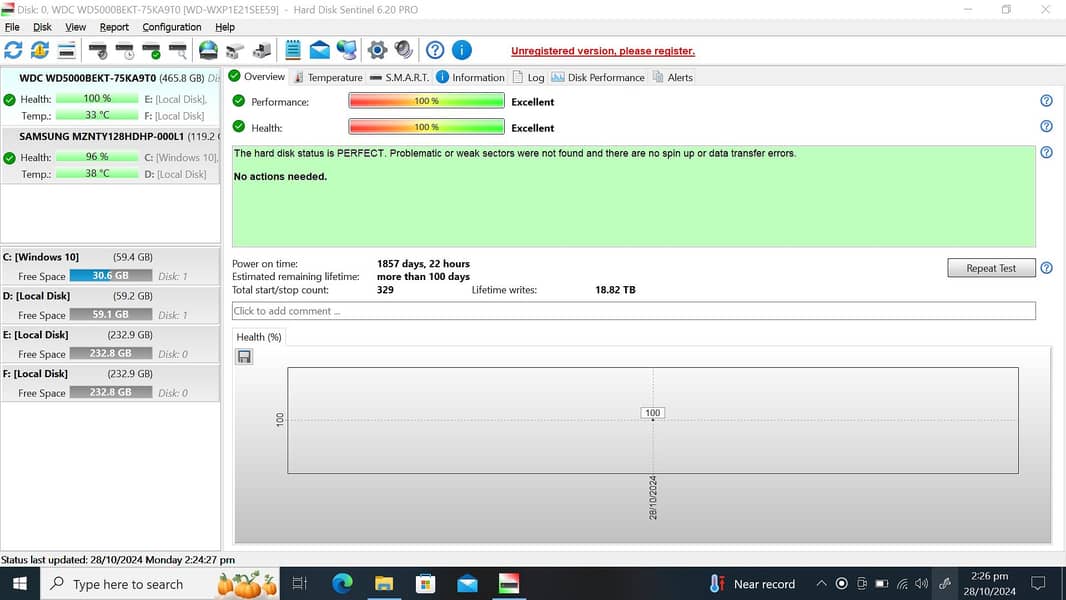Open the Disk Performance tab
1066x600 pixels.
point(598,77)
